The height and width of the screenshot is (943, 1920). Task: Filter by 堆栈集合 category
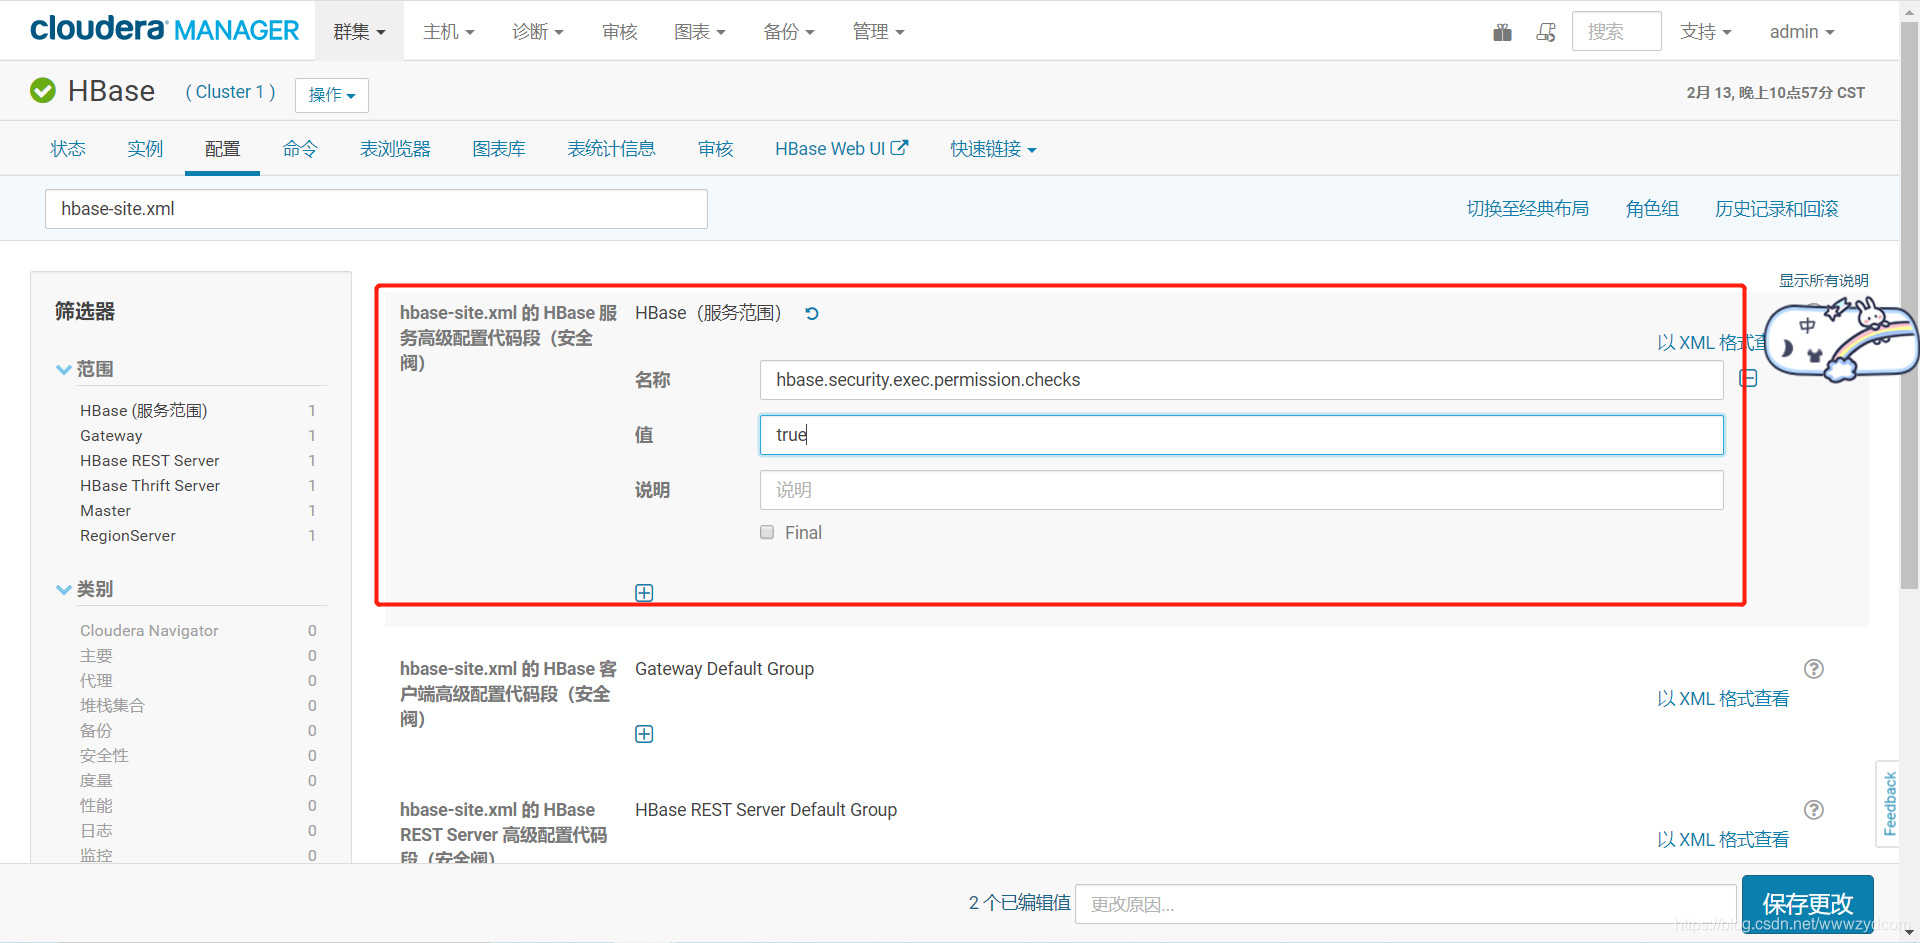click(112, 705)
